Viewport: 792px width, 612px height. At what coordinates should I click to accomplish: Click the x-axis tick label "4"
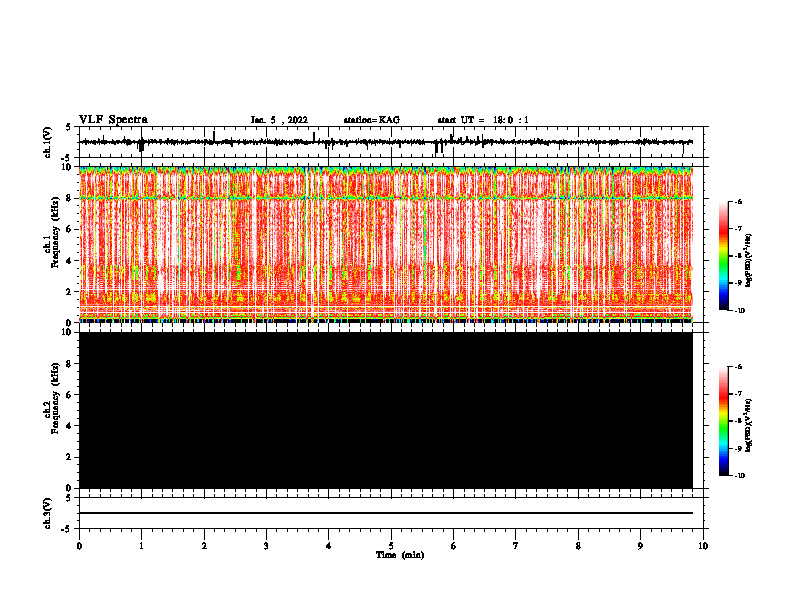(329, 546)
